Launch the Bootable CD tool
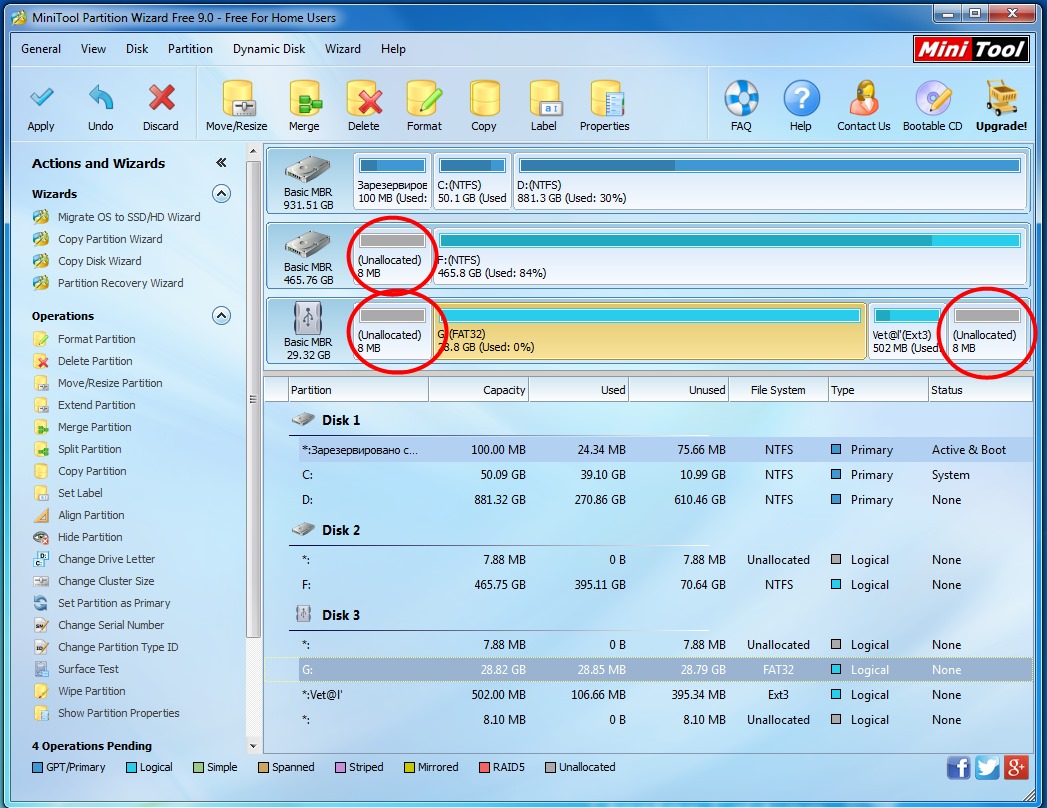1047x808 pixels. (x=933, y=98)
